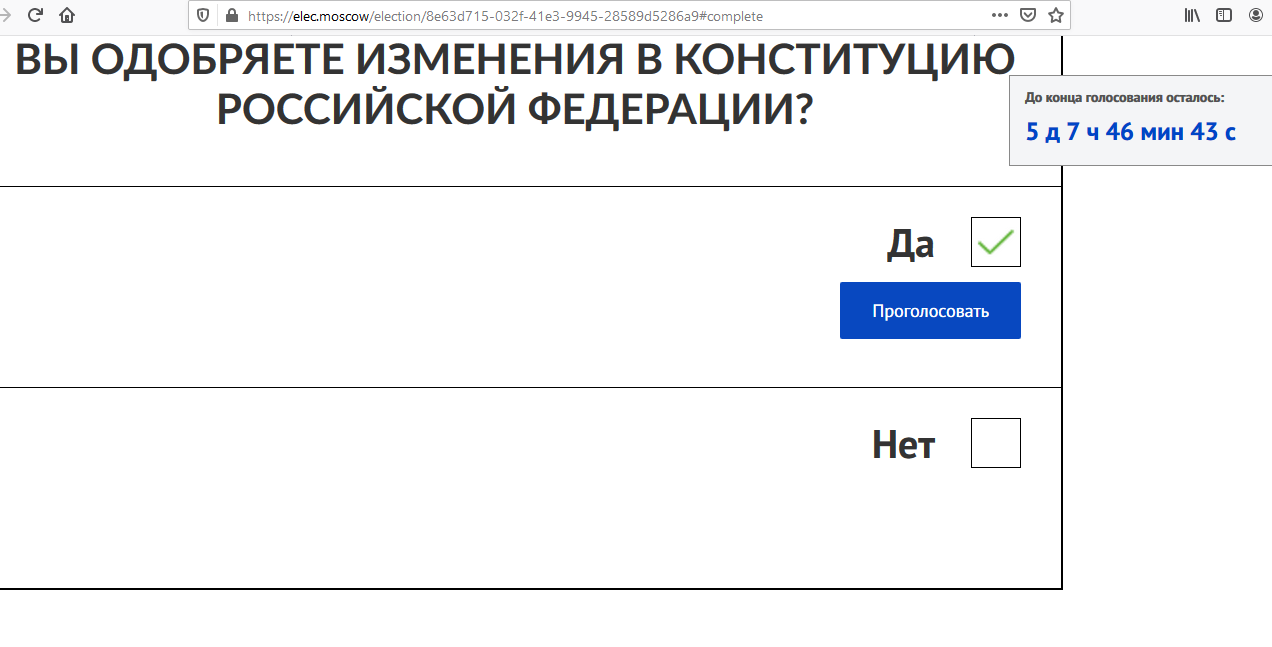Toggle the browser sidebar icon

(x=1224, y=15)
